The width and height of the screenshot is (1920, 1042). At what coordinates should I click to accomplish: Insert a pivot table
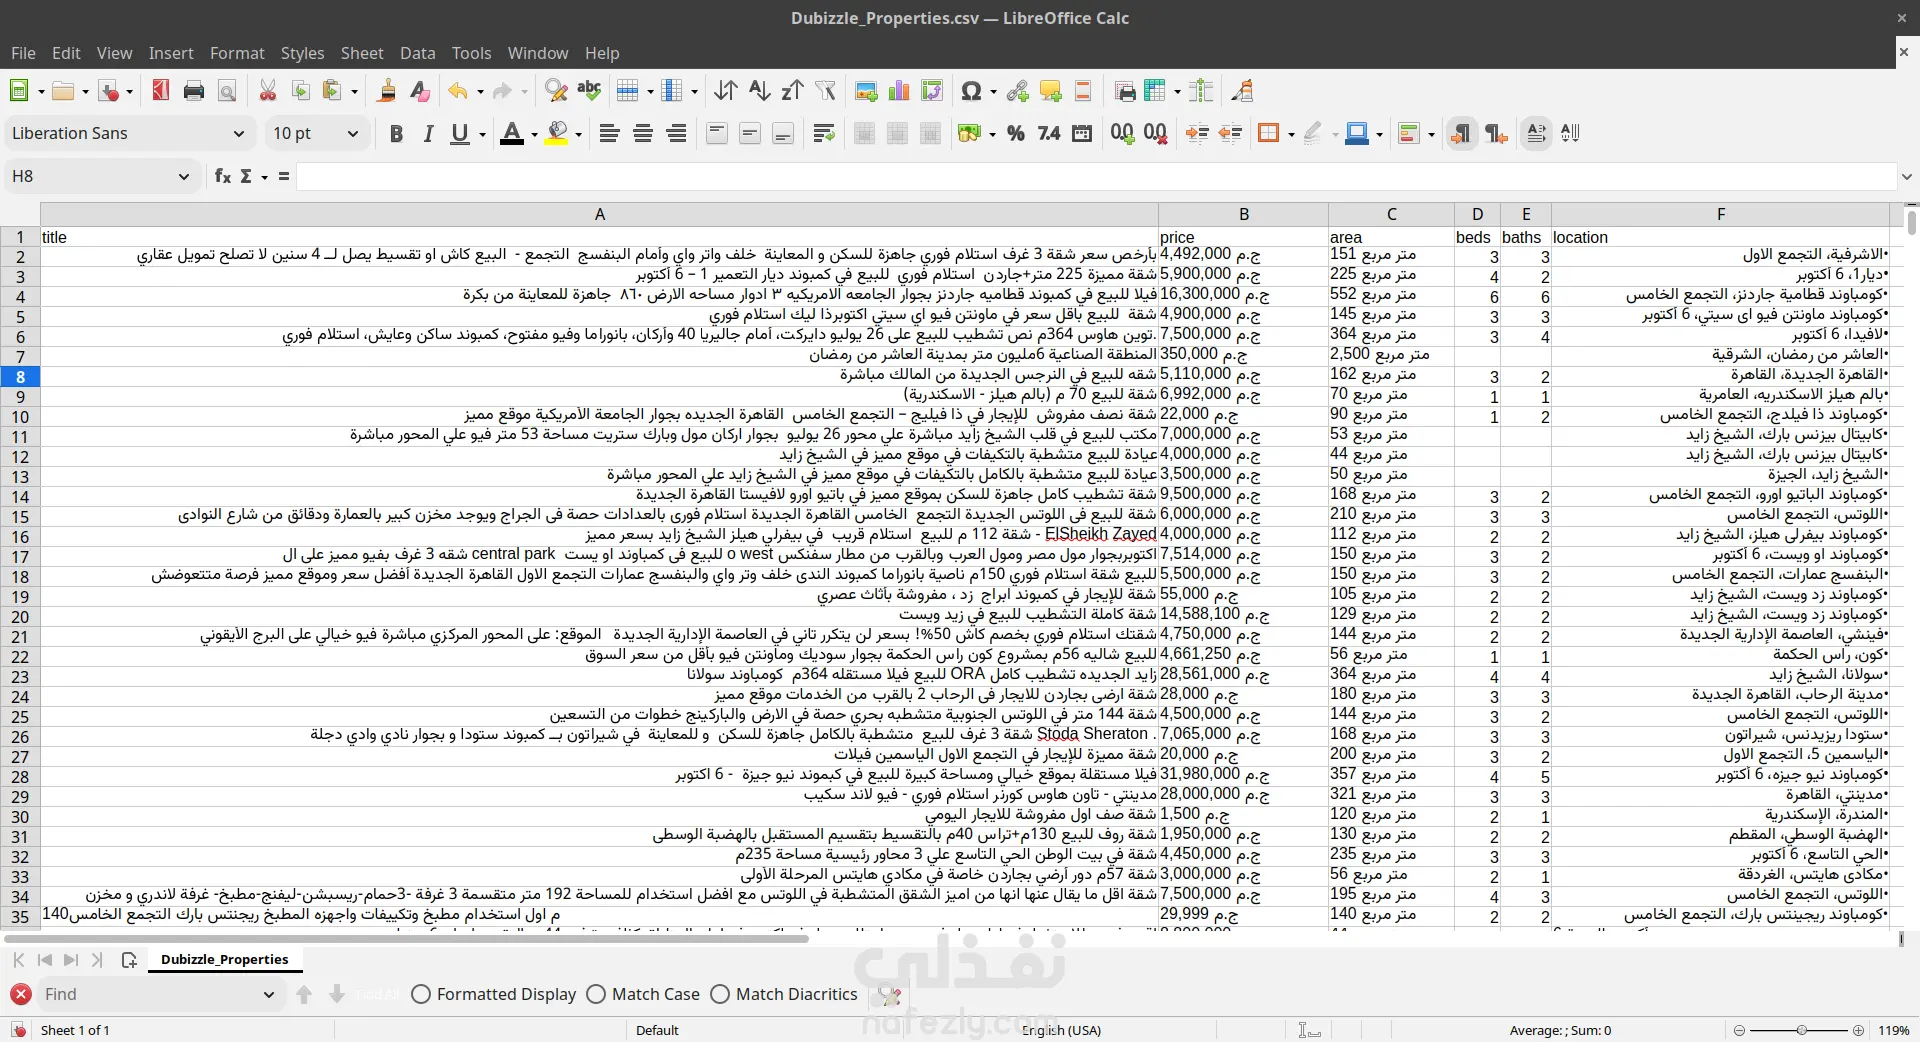click(932, 91)
